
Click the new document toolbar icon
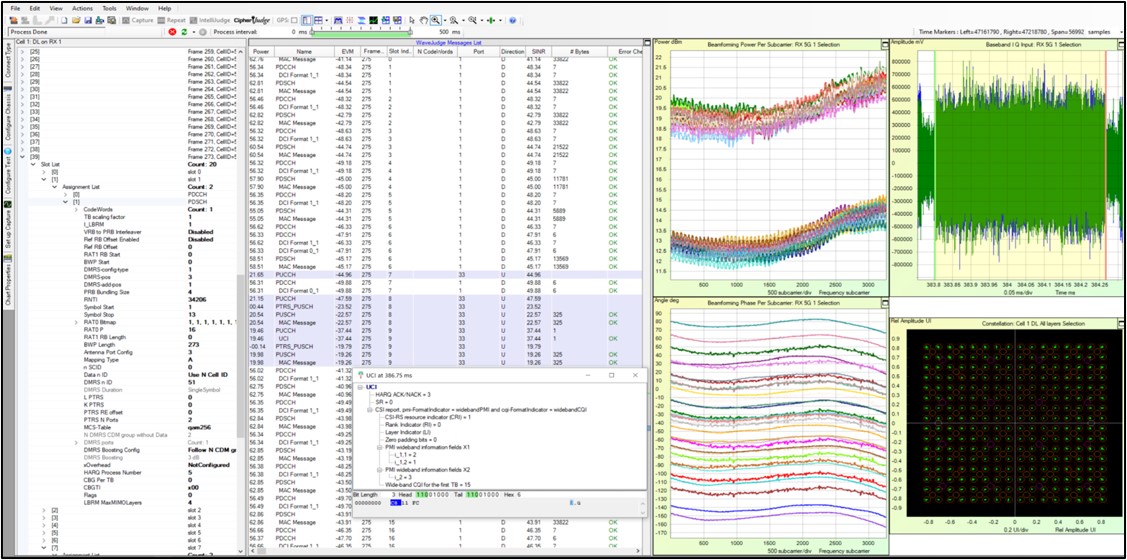click(x=64, y=20)
